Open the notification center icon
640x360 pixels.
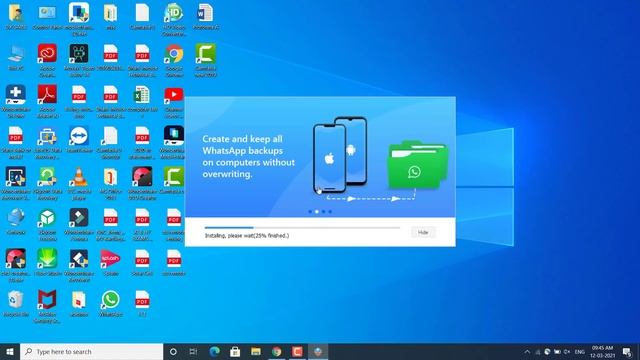(627, 351)
